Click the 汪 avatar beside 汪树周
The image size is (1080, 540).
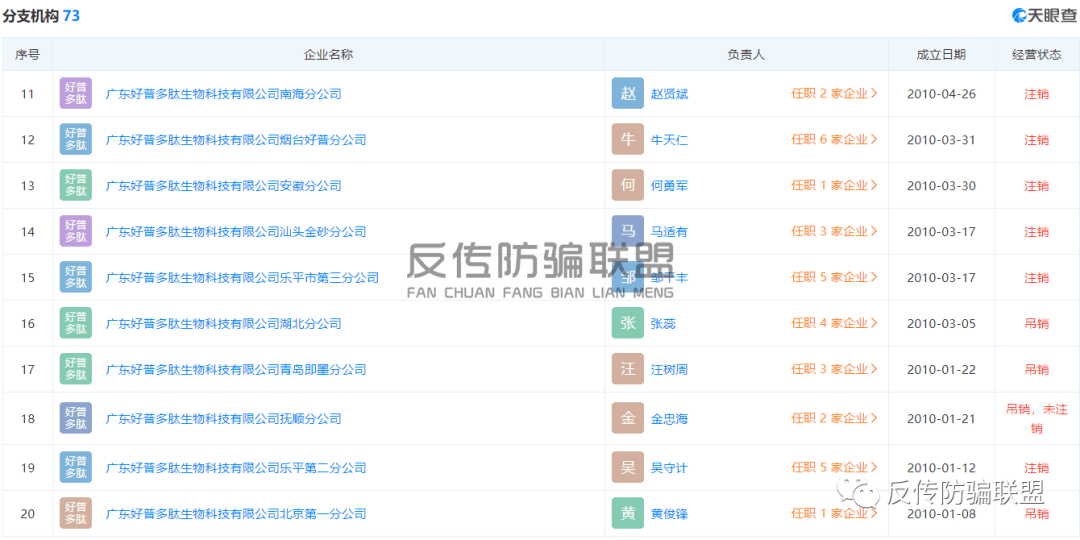(x=628, y=369)
